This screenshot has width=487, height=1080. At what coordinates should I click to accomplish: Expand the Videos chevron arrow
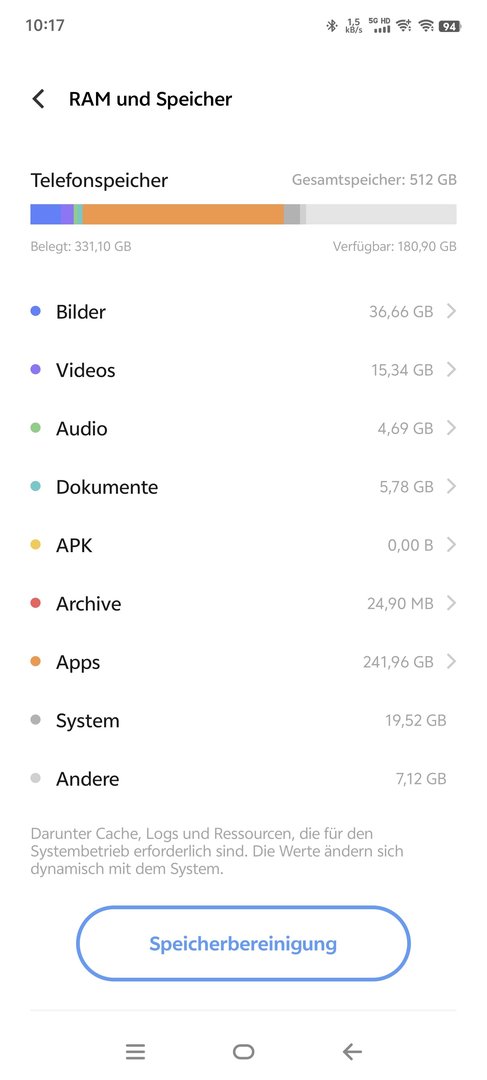pos(451,370)
